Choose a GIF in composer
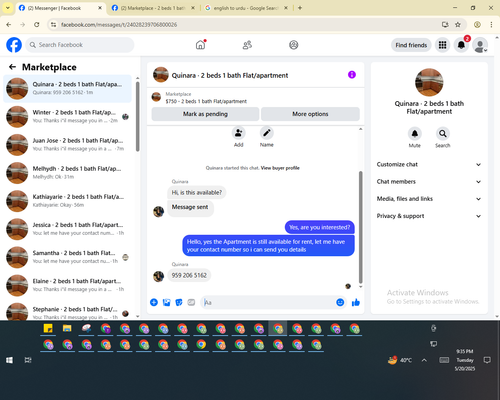Viewport: 500px width, 400px height. (x=191, y=302)
